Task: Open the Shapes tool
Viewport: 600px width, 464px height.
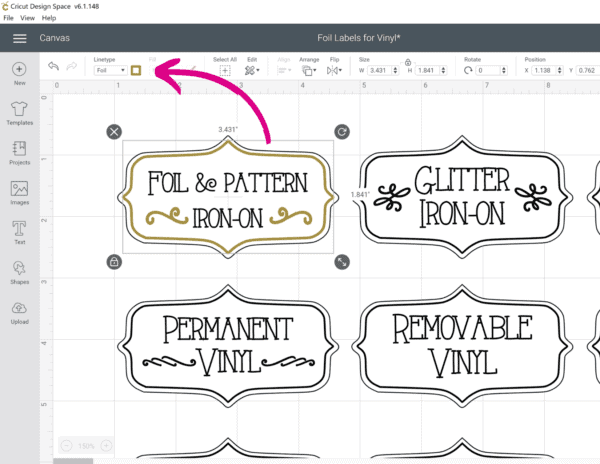Action: [x=19, y=271]
